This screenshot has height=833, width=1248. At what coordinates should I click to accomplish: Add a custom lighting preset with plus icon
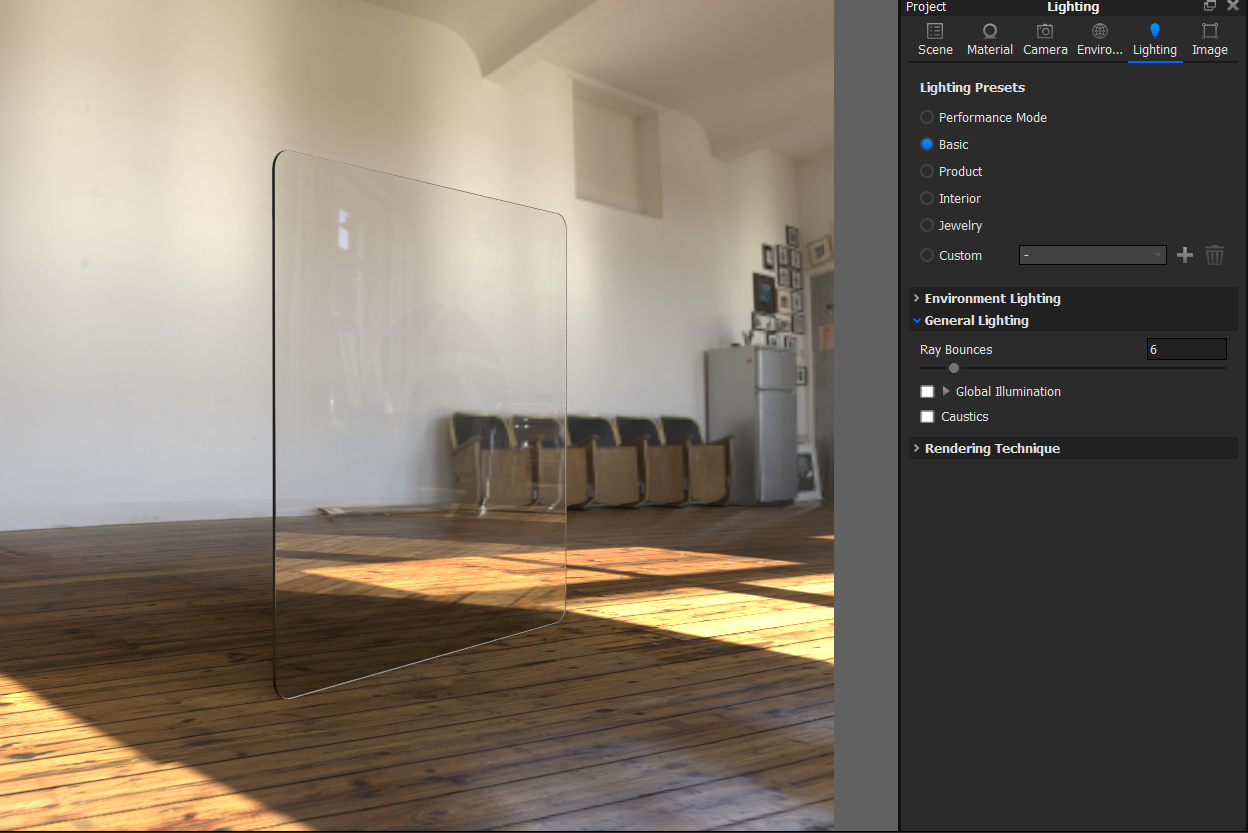click(x=1185, y=255)
